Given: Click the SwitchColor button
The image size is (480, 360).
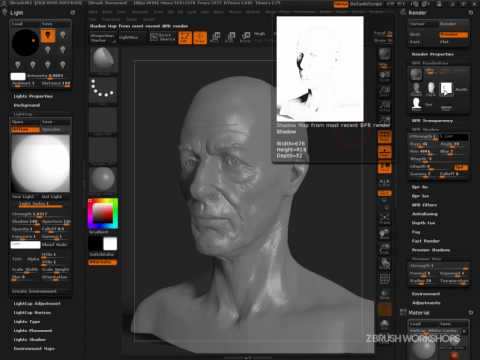Looking at the screenshot, I should point(102,254).
